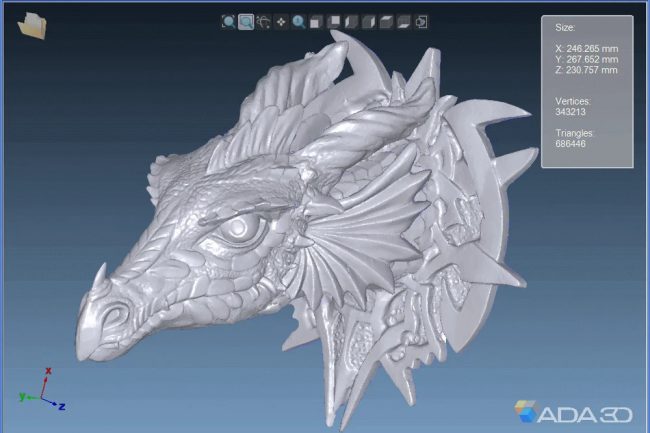Image resolution: width=650 pixels, height=433 pixels.
Task: Click the magnifier icon right of pan tool
Action: coord(298,21)
